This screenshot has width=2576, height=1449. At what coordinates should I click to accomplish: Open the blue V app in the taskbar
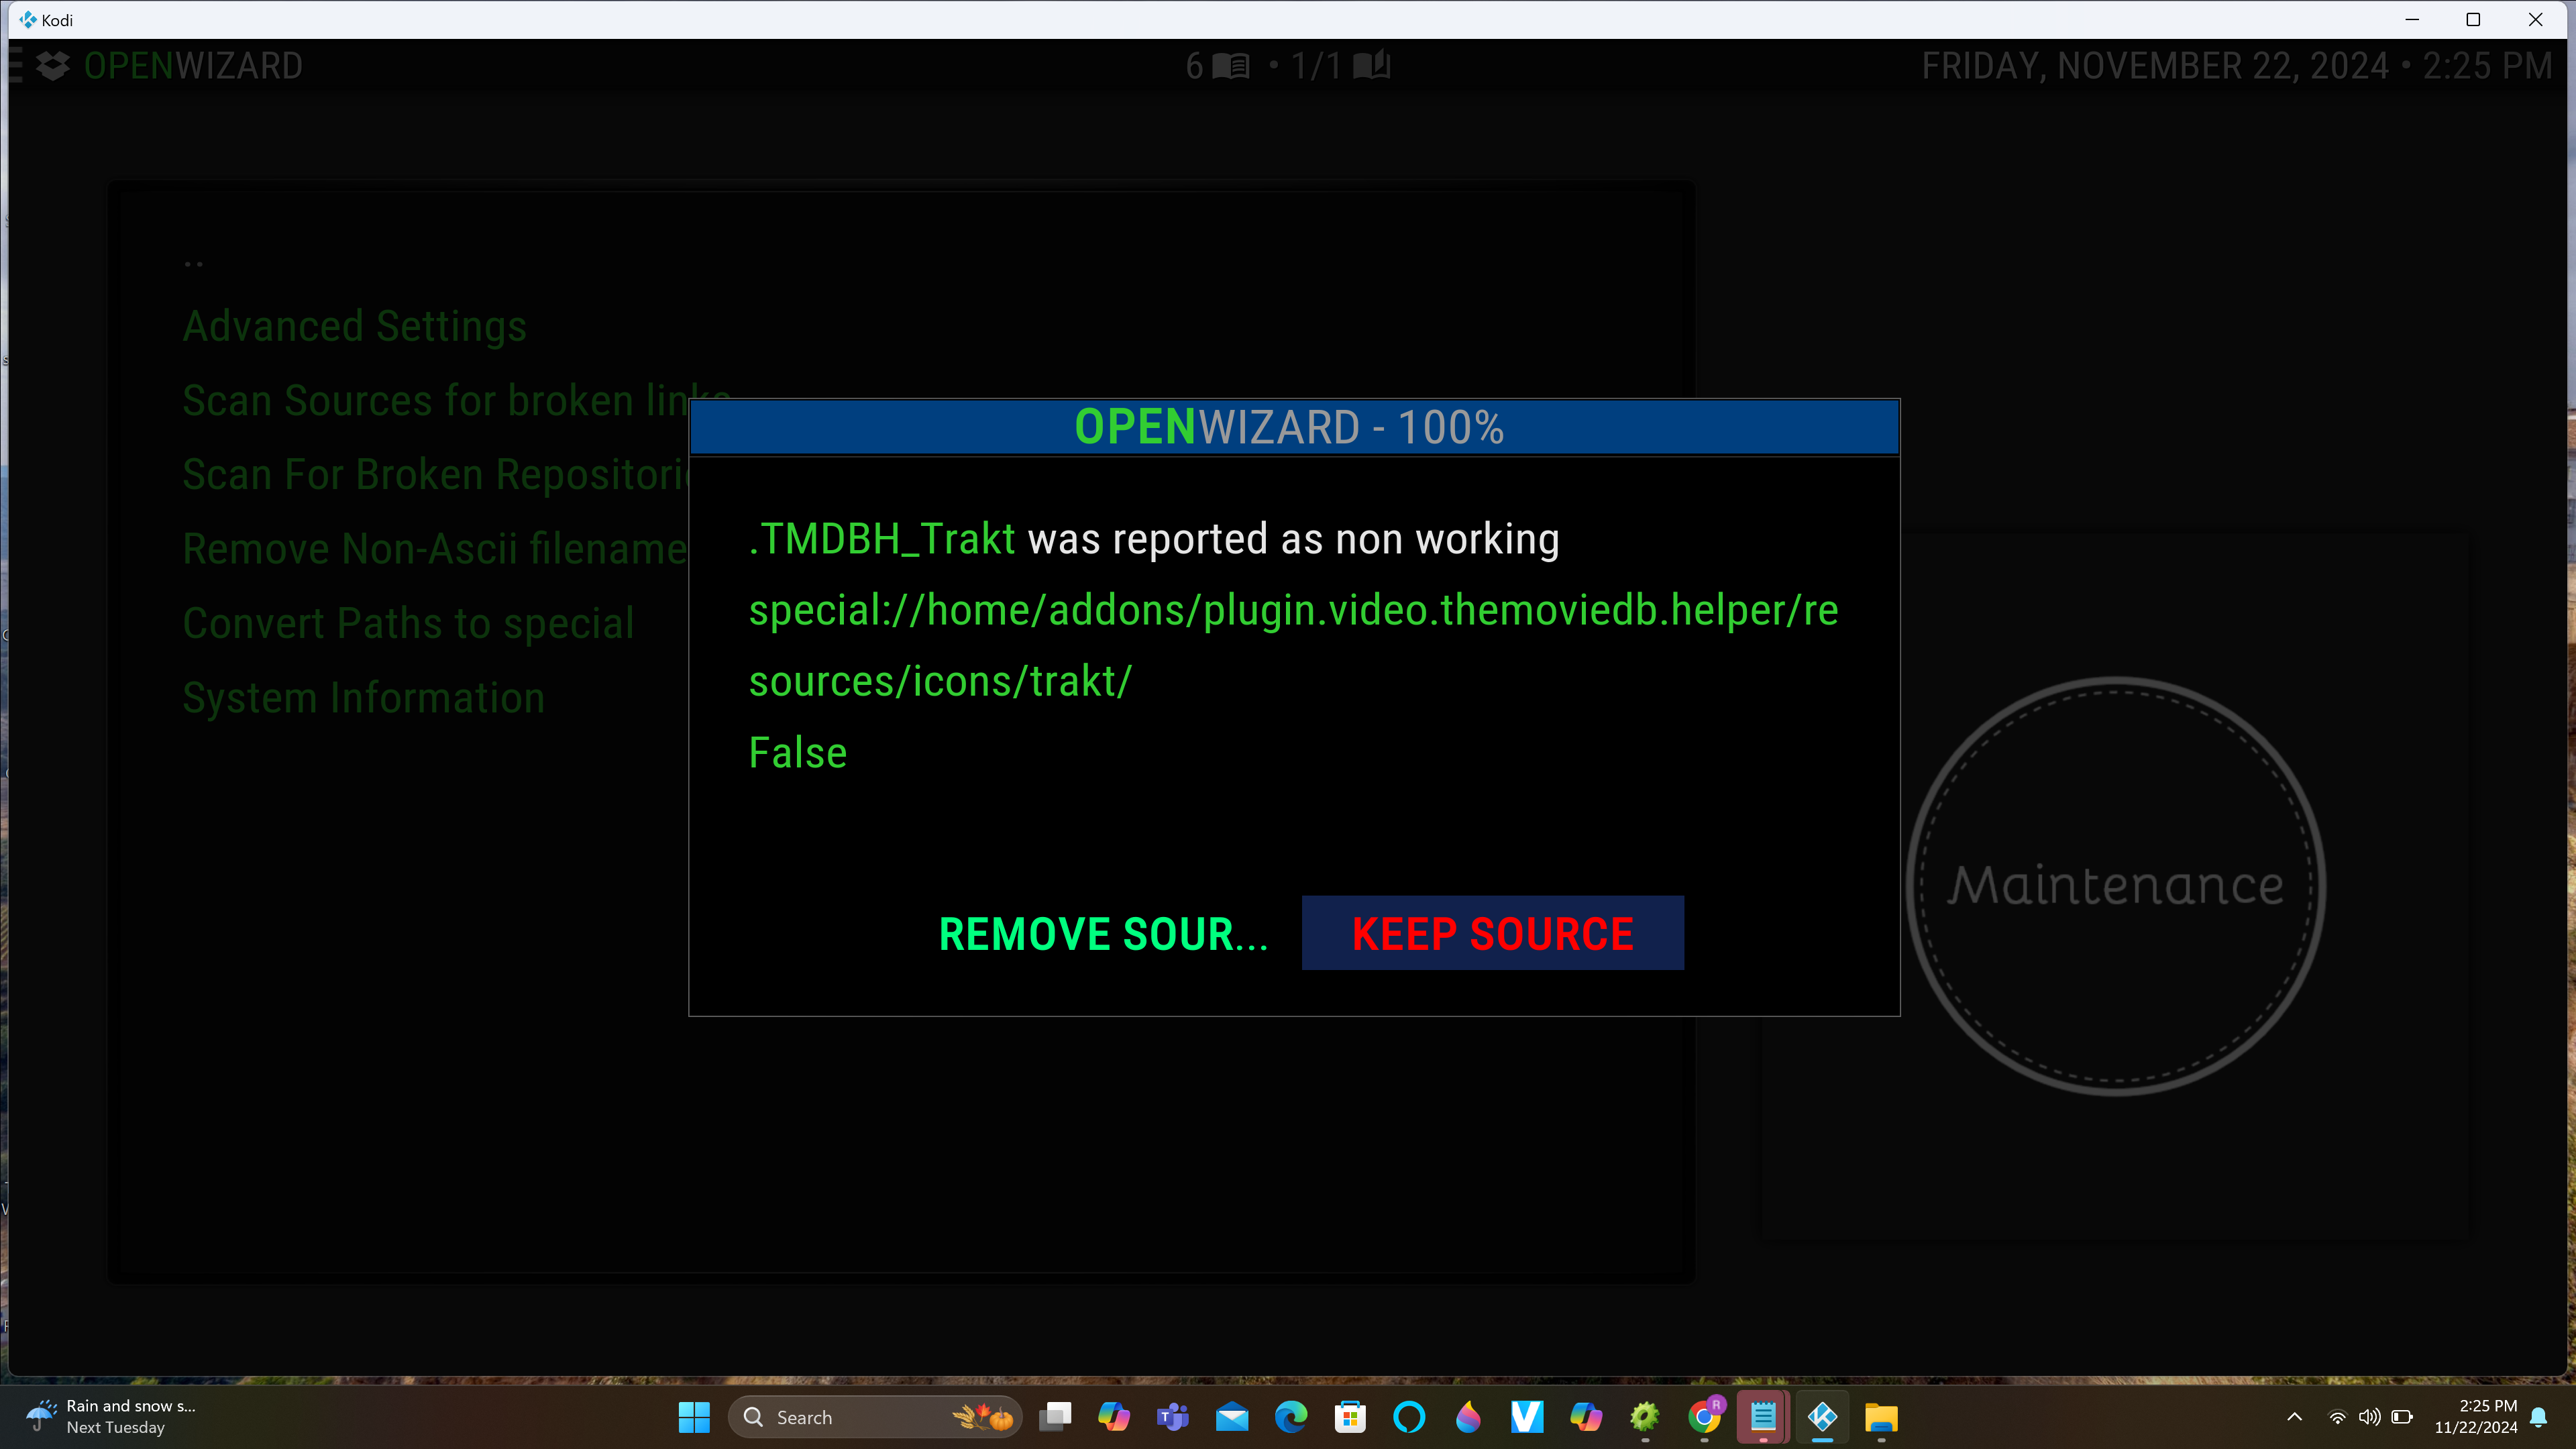pyautogui.click(x=1527, y=1417)
